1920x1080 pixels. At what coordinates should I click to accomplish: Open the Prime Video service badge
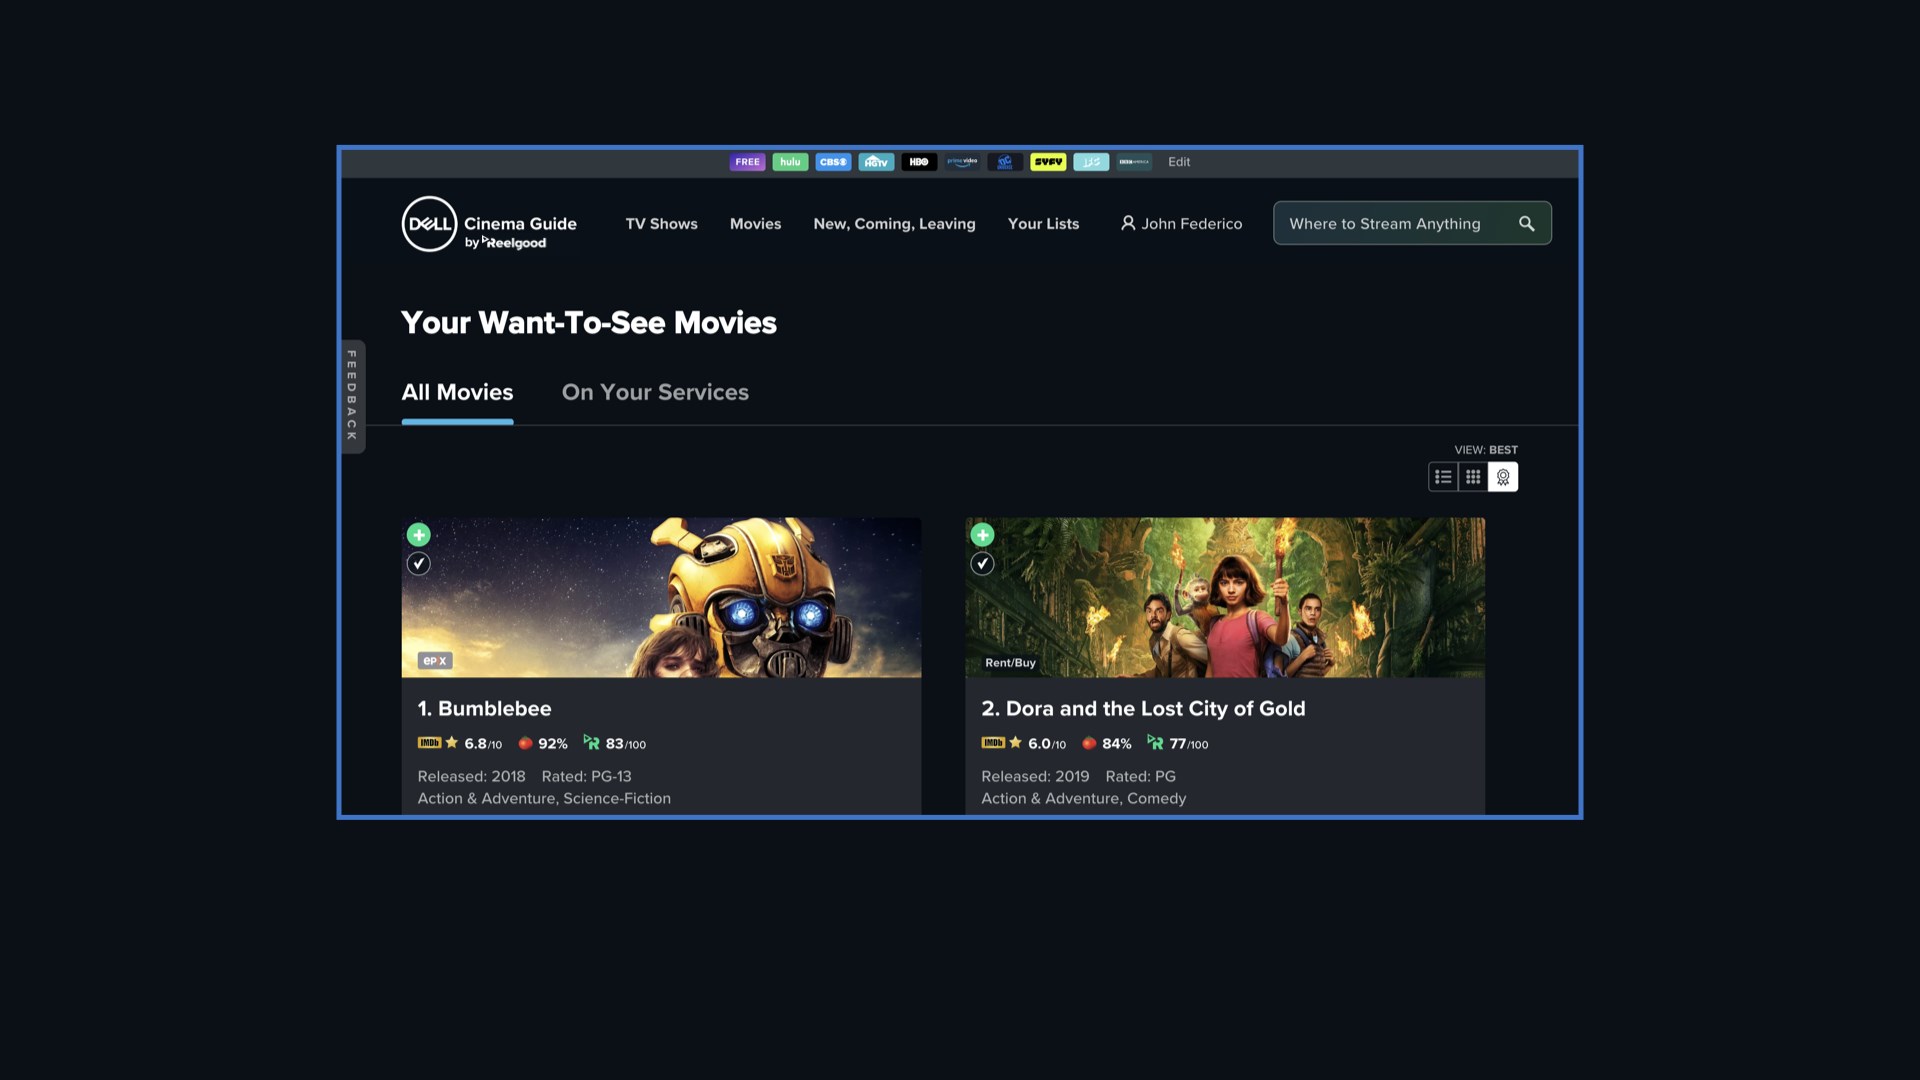[962, 162]
